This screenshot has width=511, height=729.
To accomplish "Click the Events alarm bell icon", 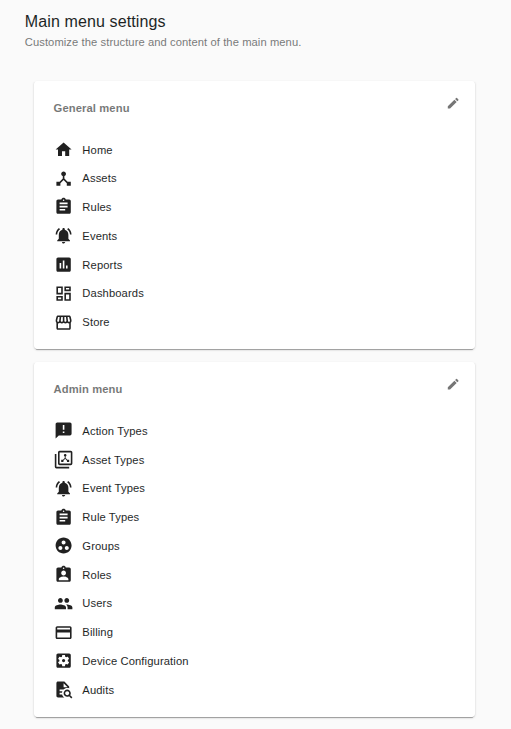I will pos(64,236).
